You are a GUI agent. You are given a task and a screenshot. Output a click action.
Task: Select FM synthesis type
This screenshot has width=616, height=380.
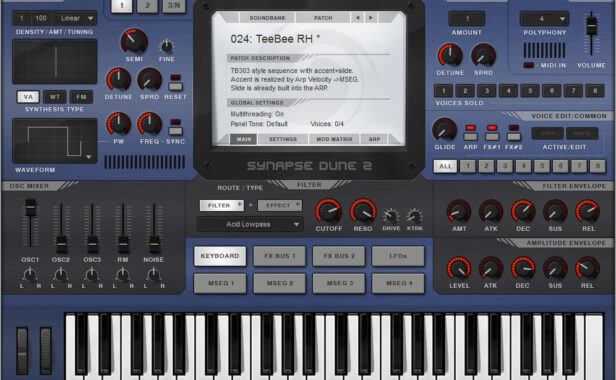(x=81, y=97)
